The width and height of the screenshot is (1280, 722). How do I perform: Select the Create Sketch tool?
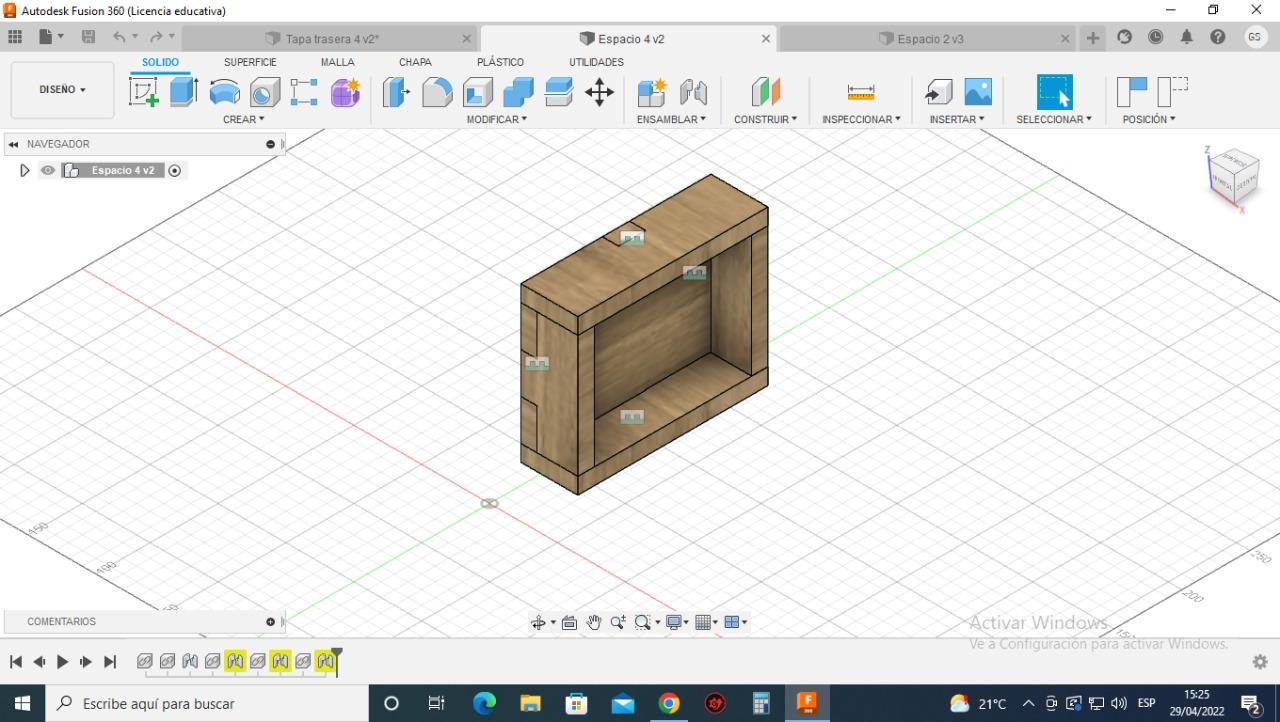pyautogui.click(x=144, y=92)
